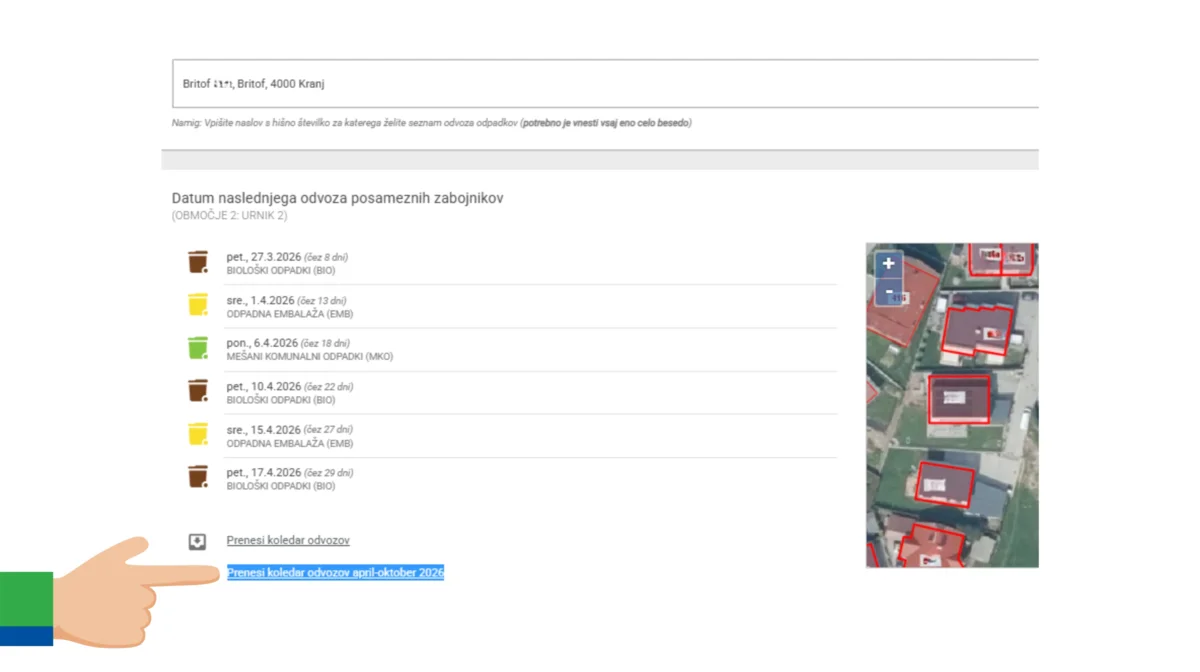The height and width of the screenshot is (672, 1200).
Task: Select the pon., 6.4.2026 pickup date entry
Action: point(263,343)
